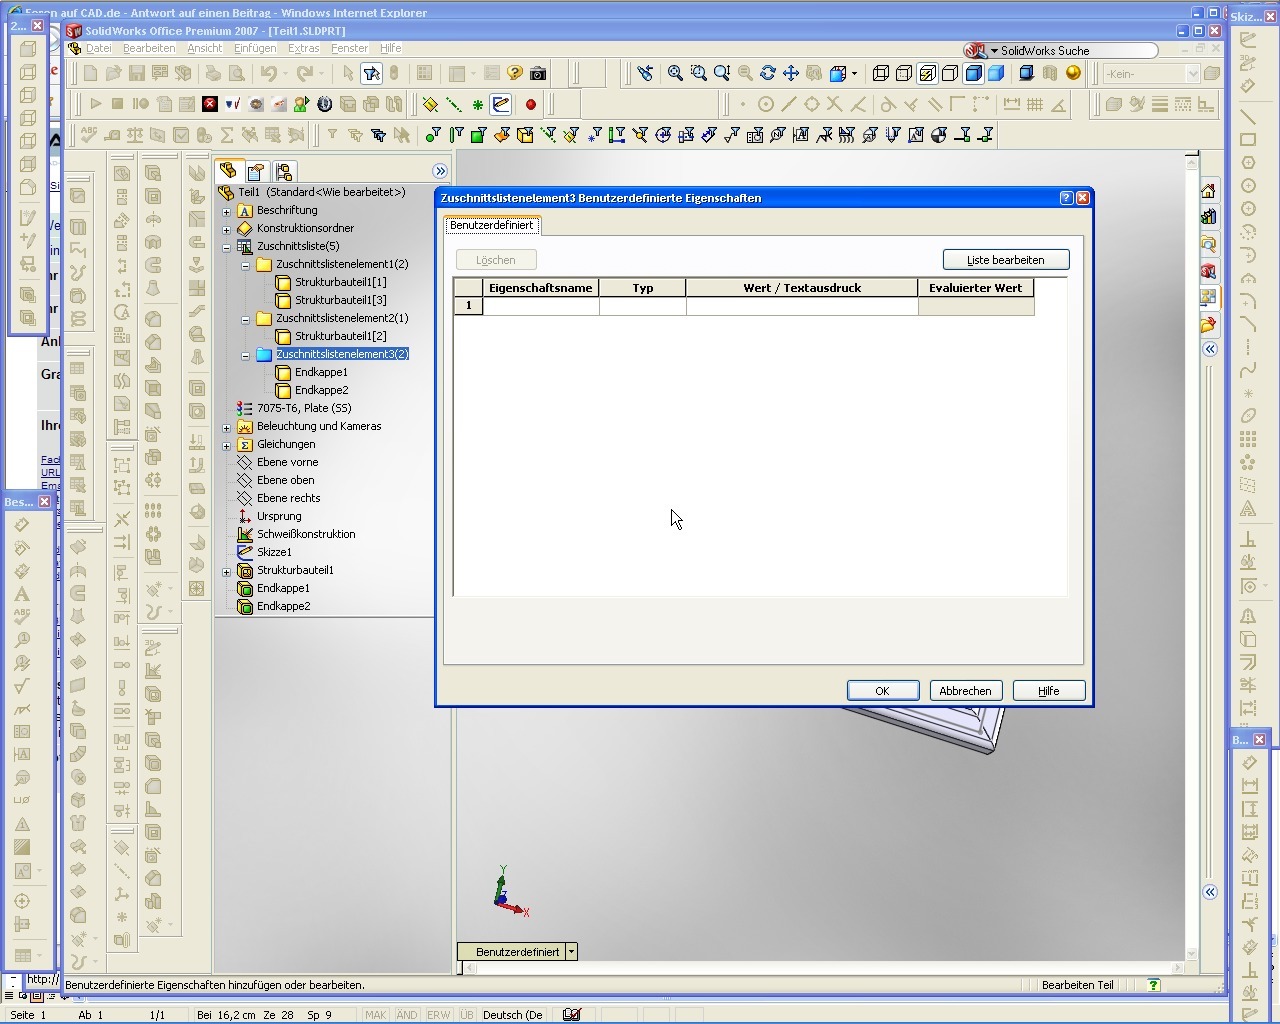Open the Benutzerdefiniert dropdown arrow at bottom
This screenshot has height=1024, width=1280.
pyautogui.click(x=571, y=952)
